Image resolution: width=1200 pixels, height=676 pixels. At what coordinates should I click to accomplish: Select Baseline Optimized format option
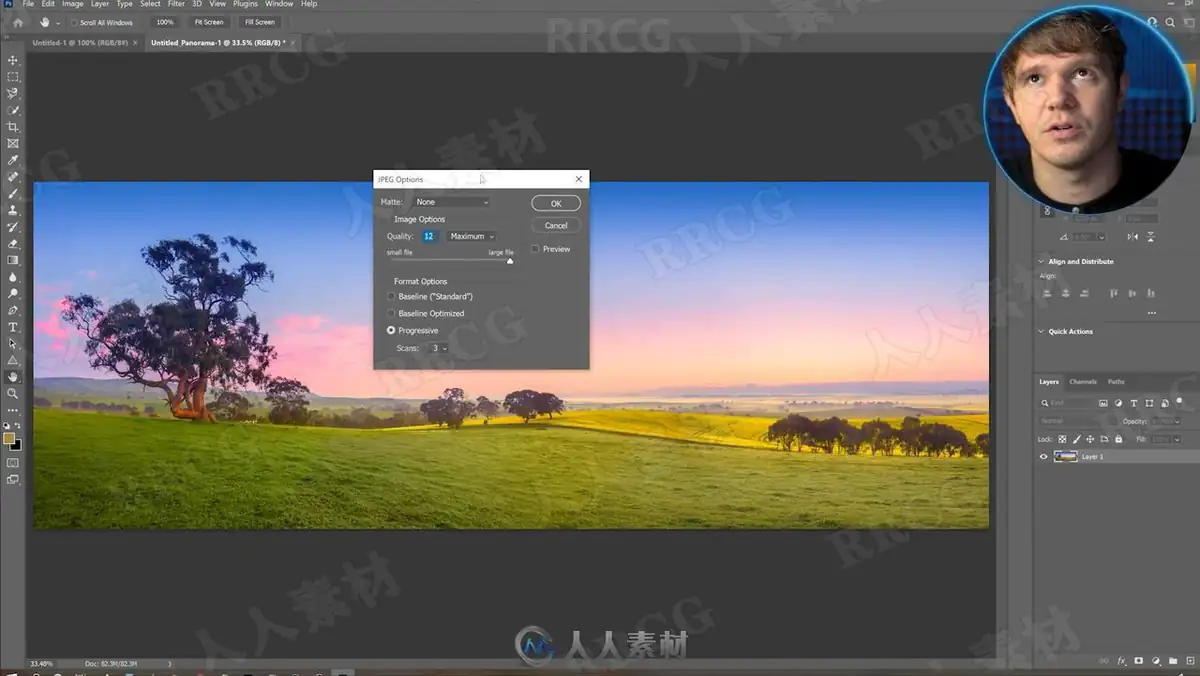[x=391, y=313]
